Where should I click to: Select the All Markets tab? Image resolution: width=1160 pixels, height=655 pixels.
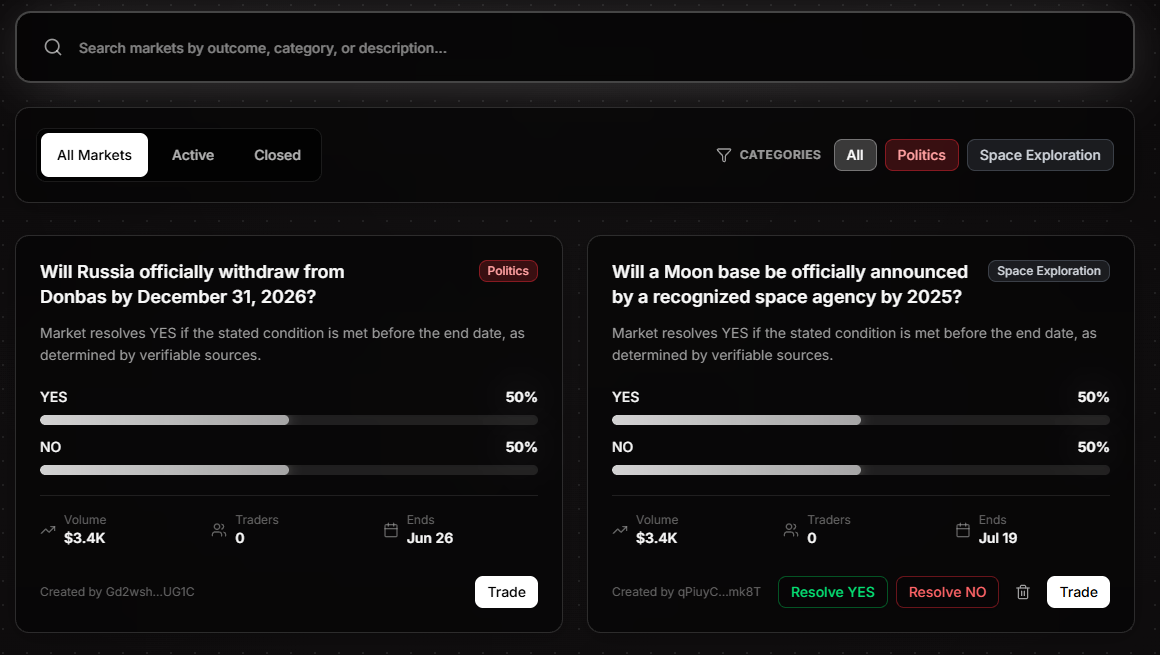click(x=94, y=155)
